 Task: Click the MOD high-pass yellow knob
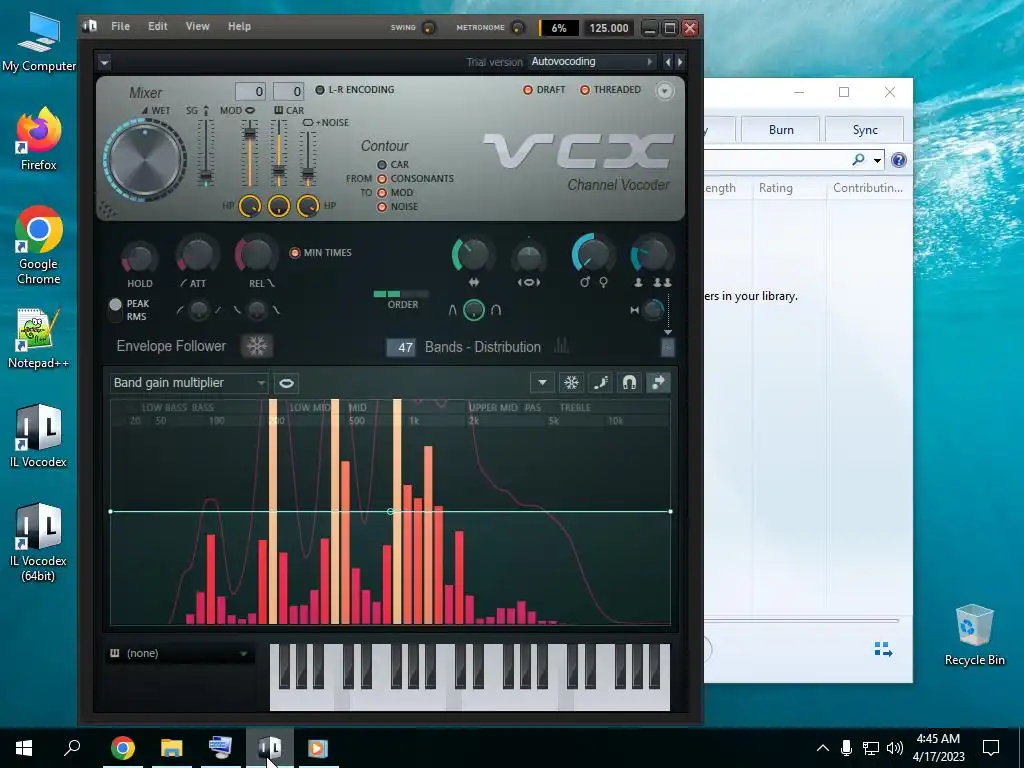(249, 206)
